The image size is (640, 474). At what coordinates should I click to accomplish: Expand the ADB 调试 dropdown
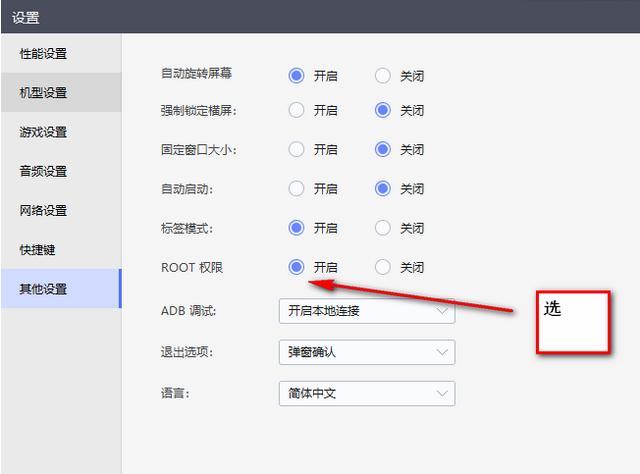[x=366, y=311]
